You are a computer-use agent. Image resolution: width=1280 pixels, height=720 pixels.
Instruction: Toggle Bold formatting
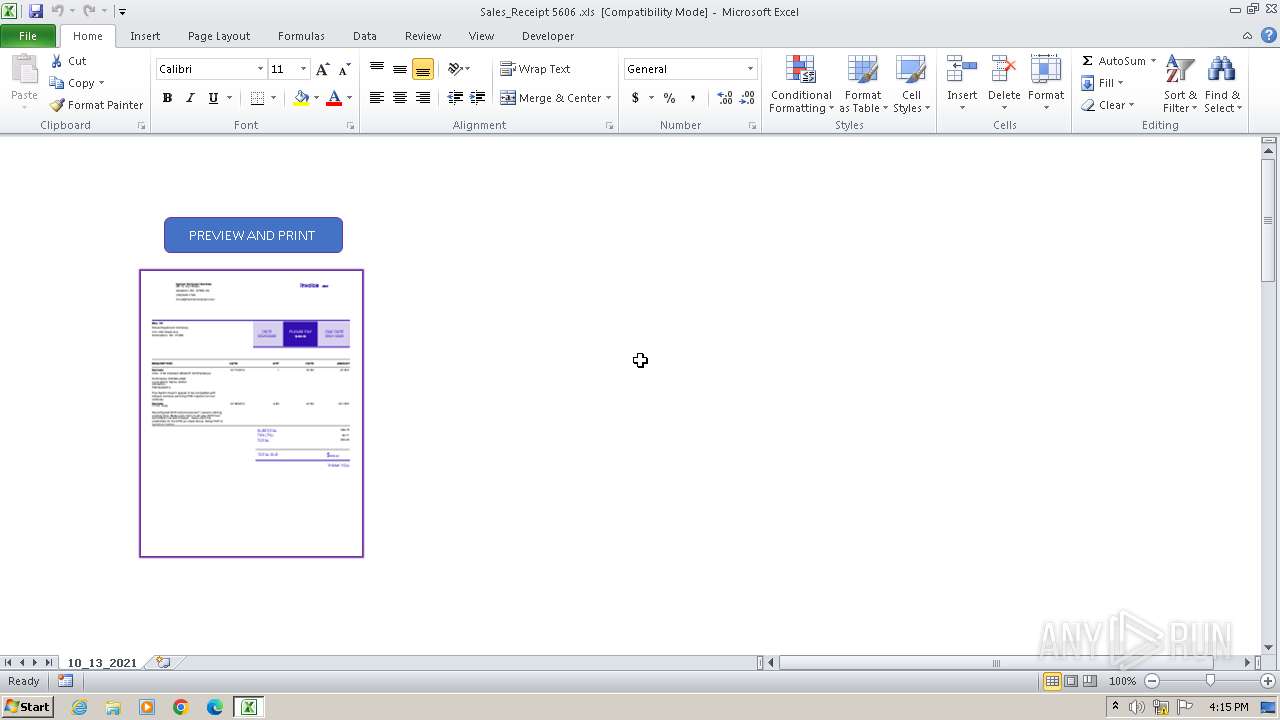coord(167,98)
